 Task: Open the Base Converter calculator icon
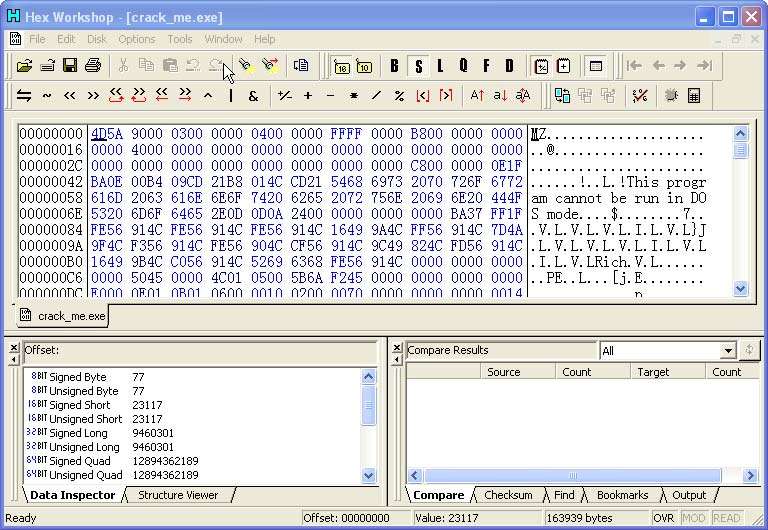[x=694, y=96]
